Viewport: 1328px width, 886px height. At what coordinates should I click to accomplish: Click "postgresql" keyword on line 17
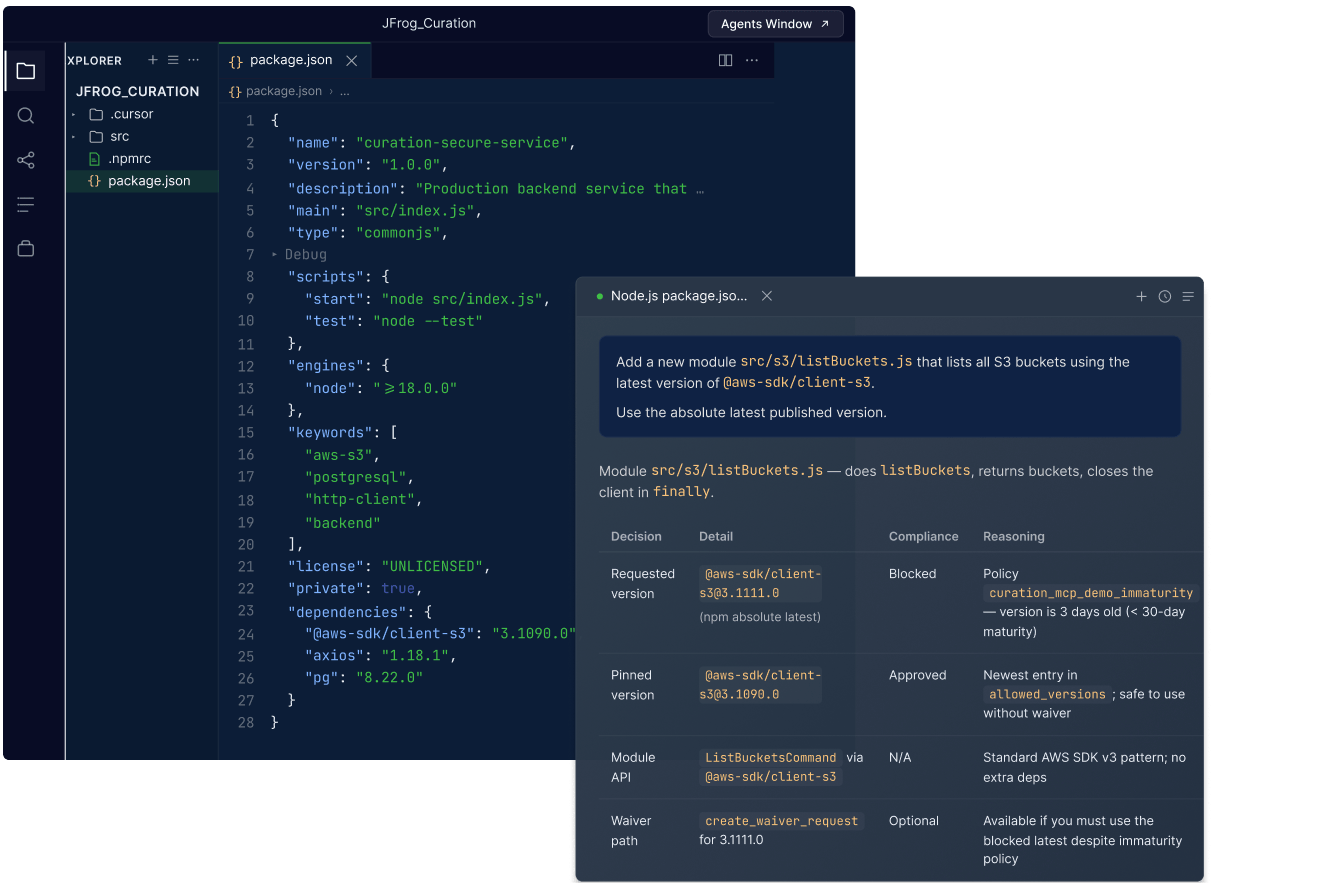[x=356, y=477]
